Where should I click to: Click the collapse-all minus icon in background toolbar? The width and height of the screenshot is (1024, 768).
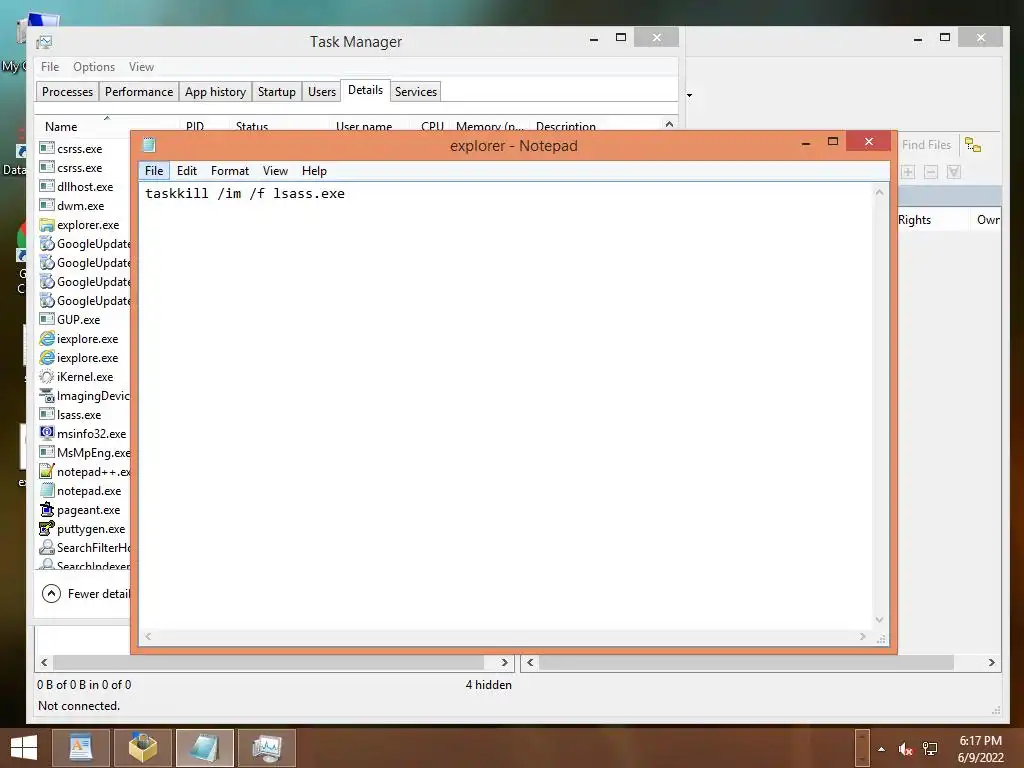pos(931,172)
